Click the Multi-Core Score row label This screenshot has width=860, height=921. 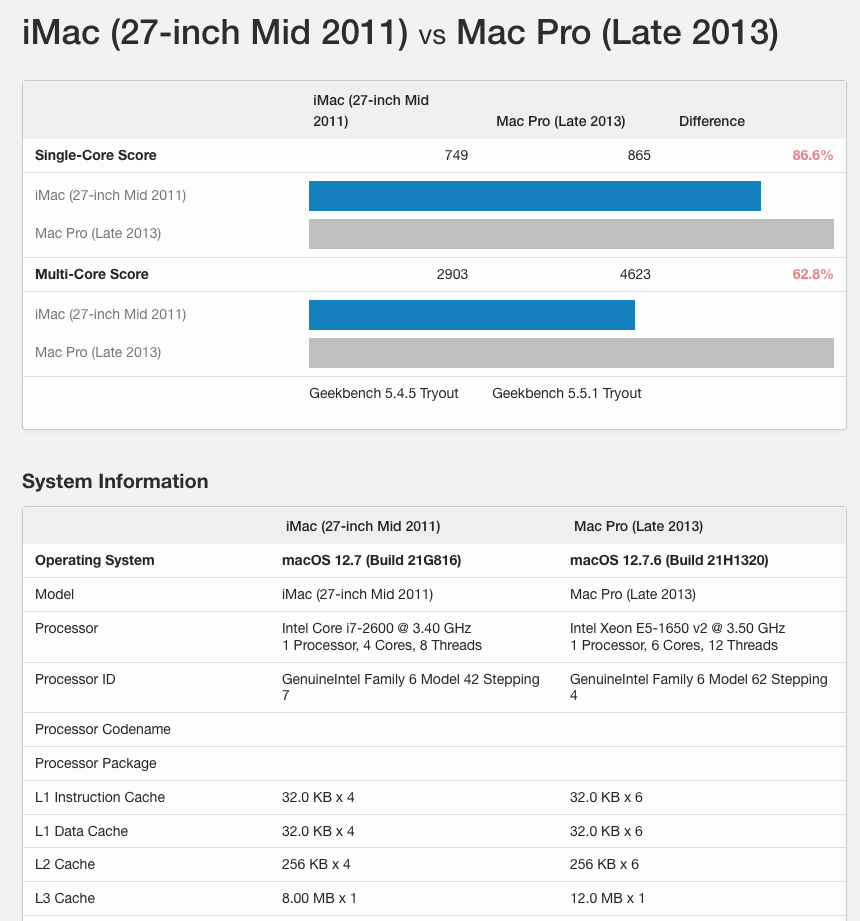tap(92, 274)
